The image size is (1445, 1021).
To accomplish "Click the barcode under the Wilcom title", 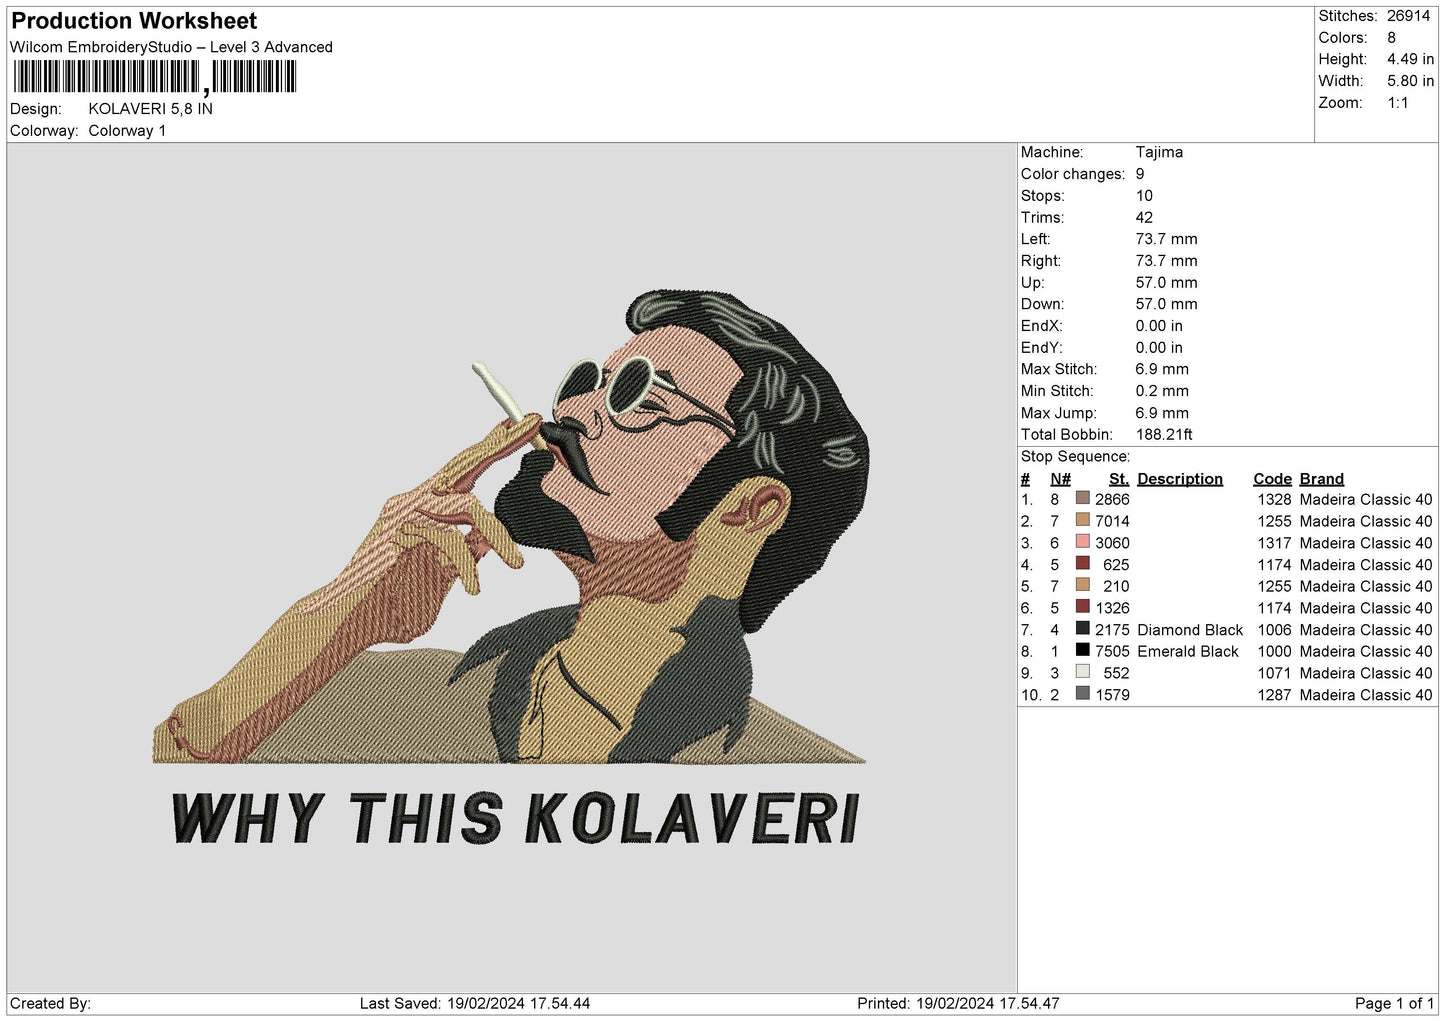I will (155, 77).
